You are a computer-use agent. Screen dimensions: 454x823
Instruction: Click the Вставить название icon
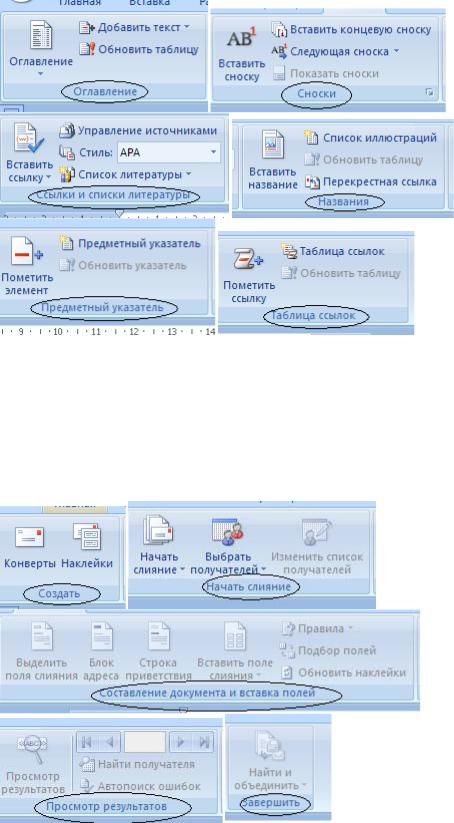pyautogui.click(x=273, y=144)
